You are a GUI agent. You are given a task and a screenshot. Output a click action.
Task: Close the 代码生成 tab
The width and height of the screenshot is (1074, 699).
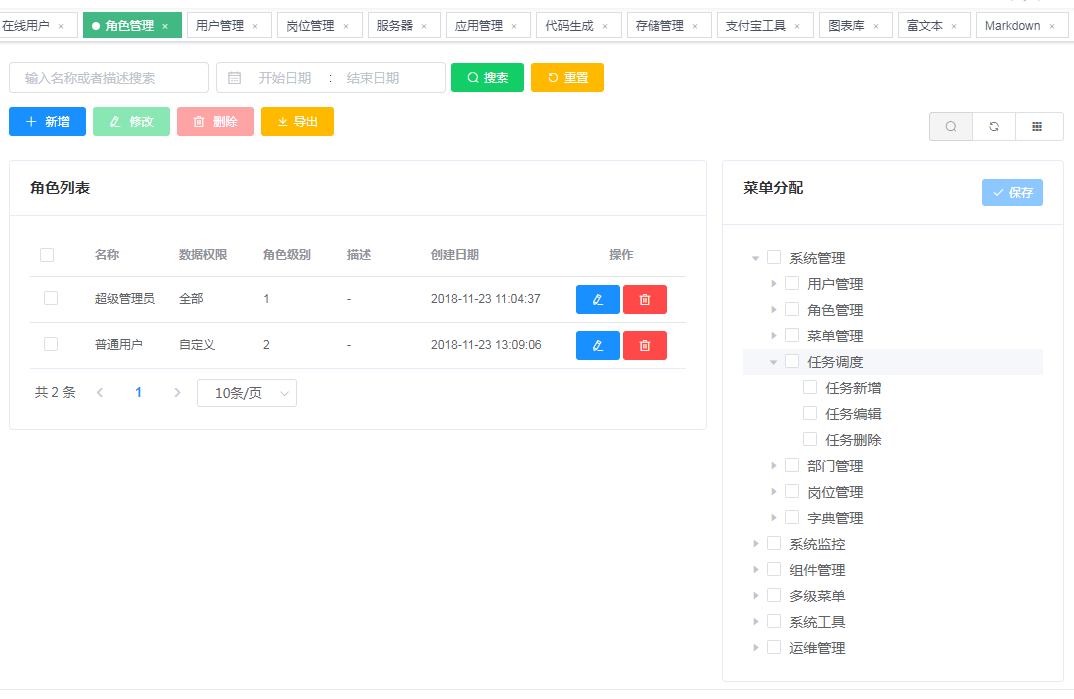[x=605, y=26]
